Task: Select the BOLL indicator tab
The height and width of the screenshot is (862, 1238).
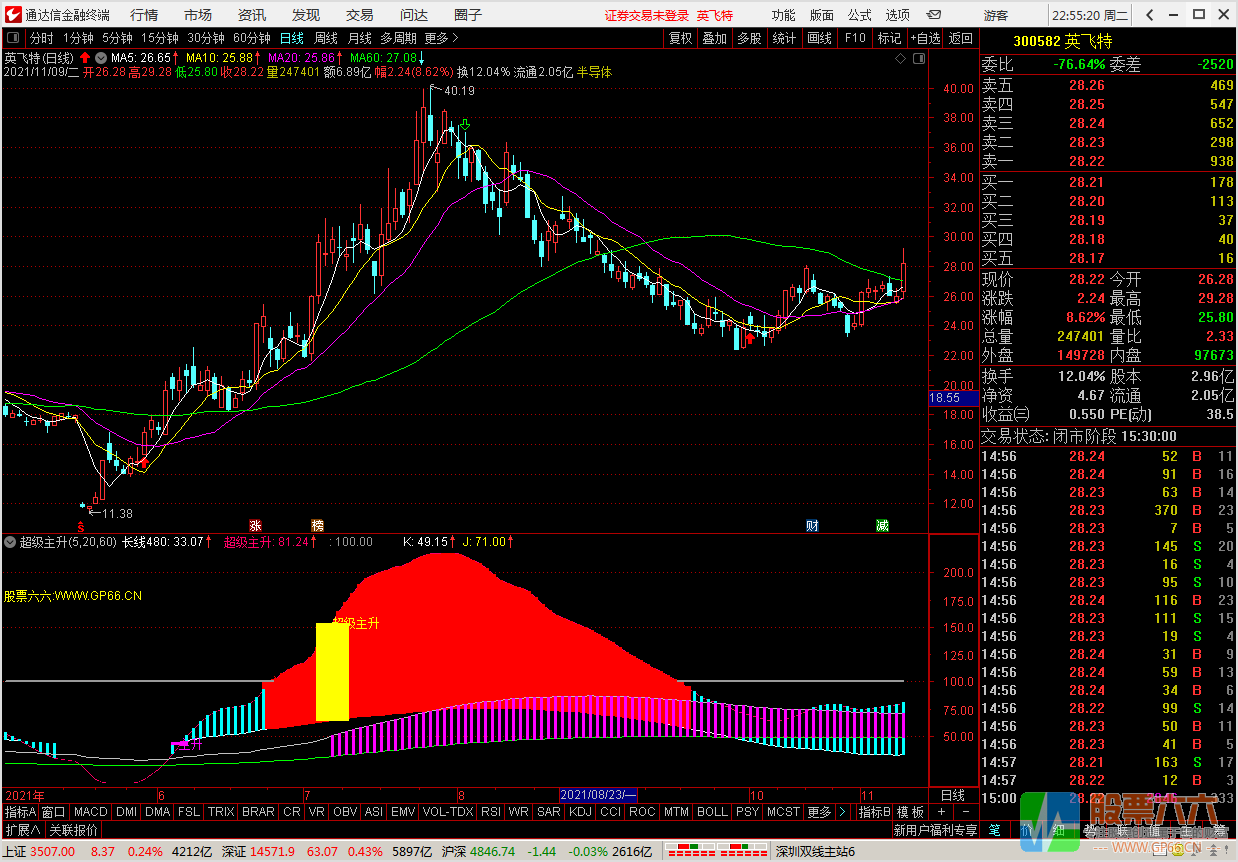Action: [x=712, y=812]
